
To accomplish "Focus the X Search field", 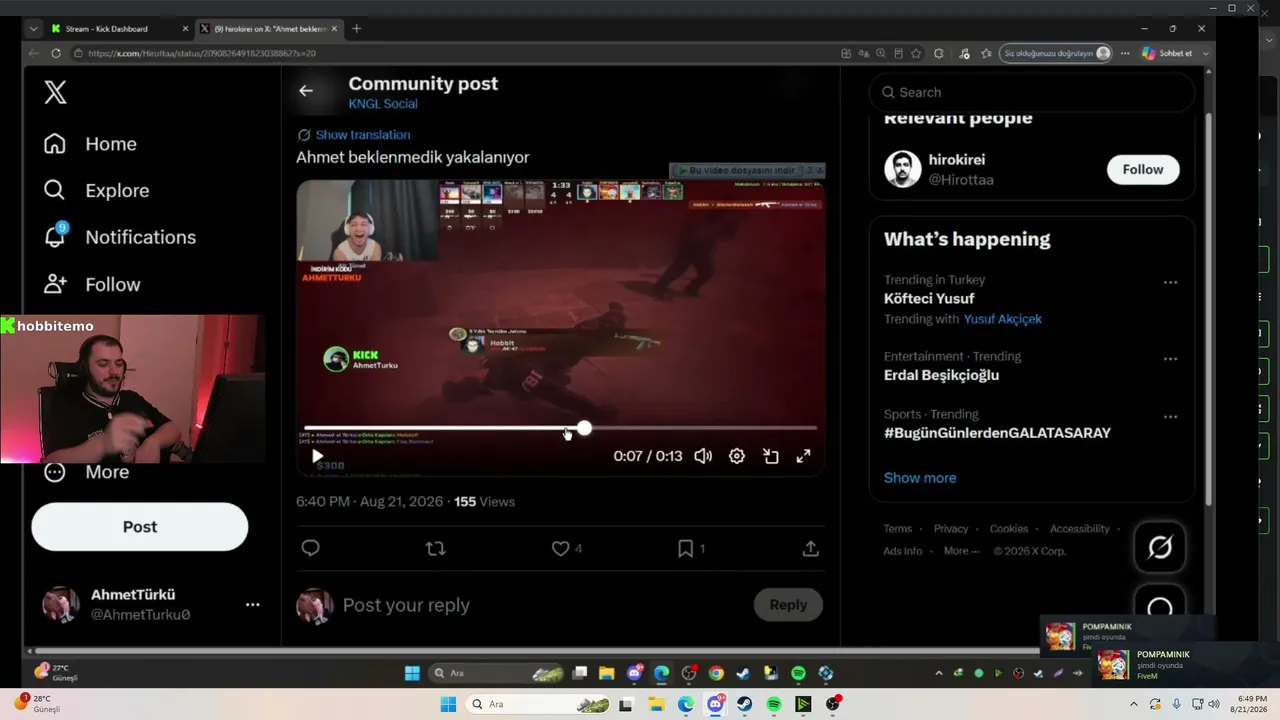I will pos(1032,92).
